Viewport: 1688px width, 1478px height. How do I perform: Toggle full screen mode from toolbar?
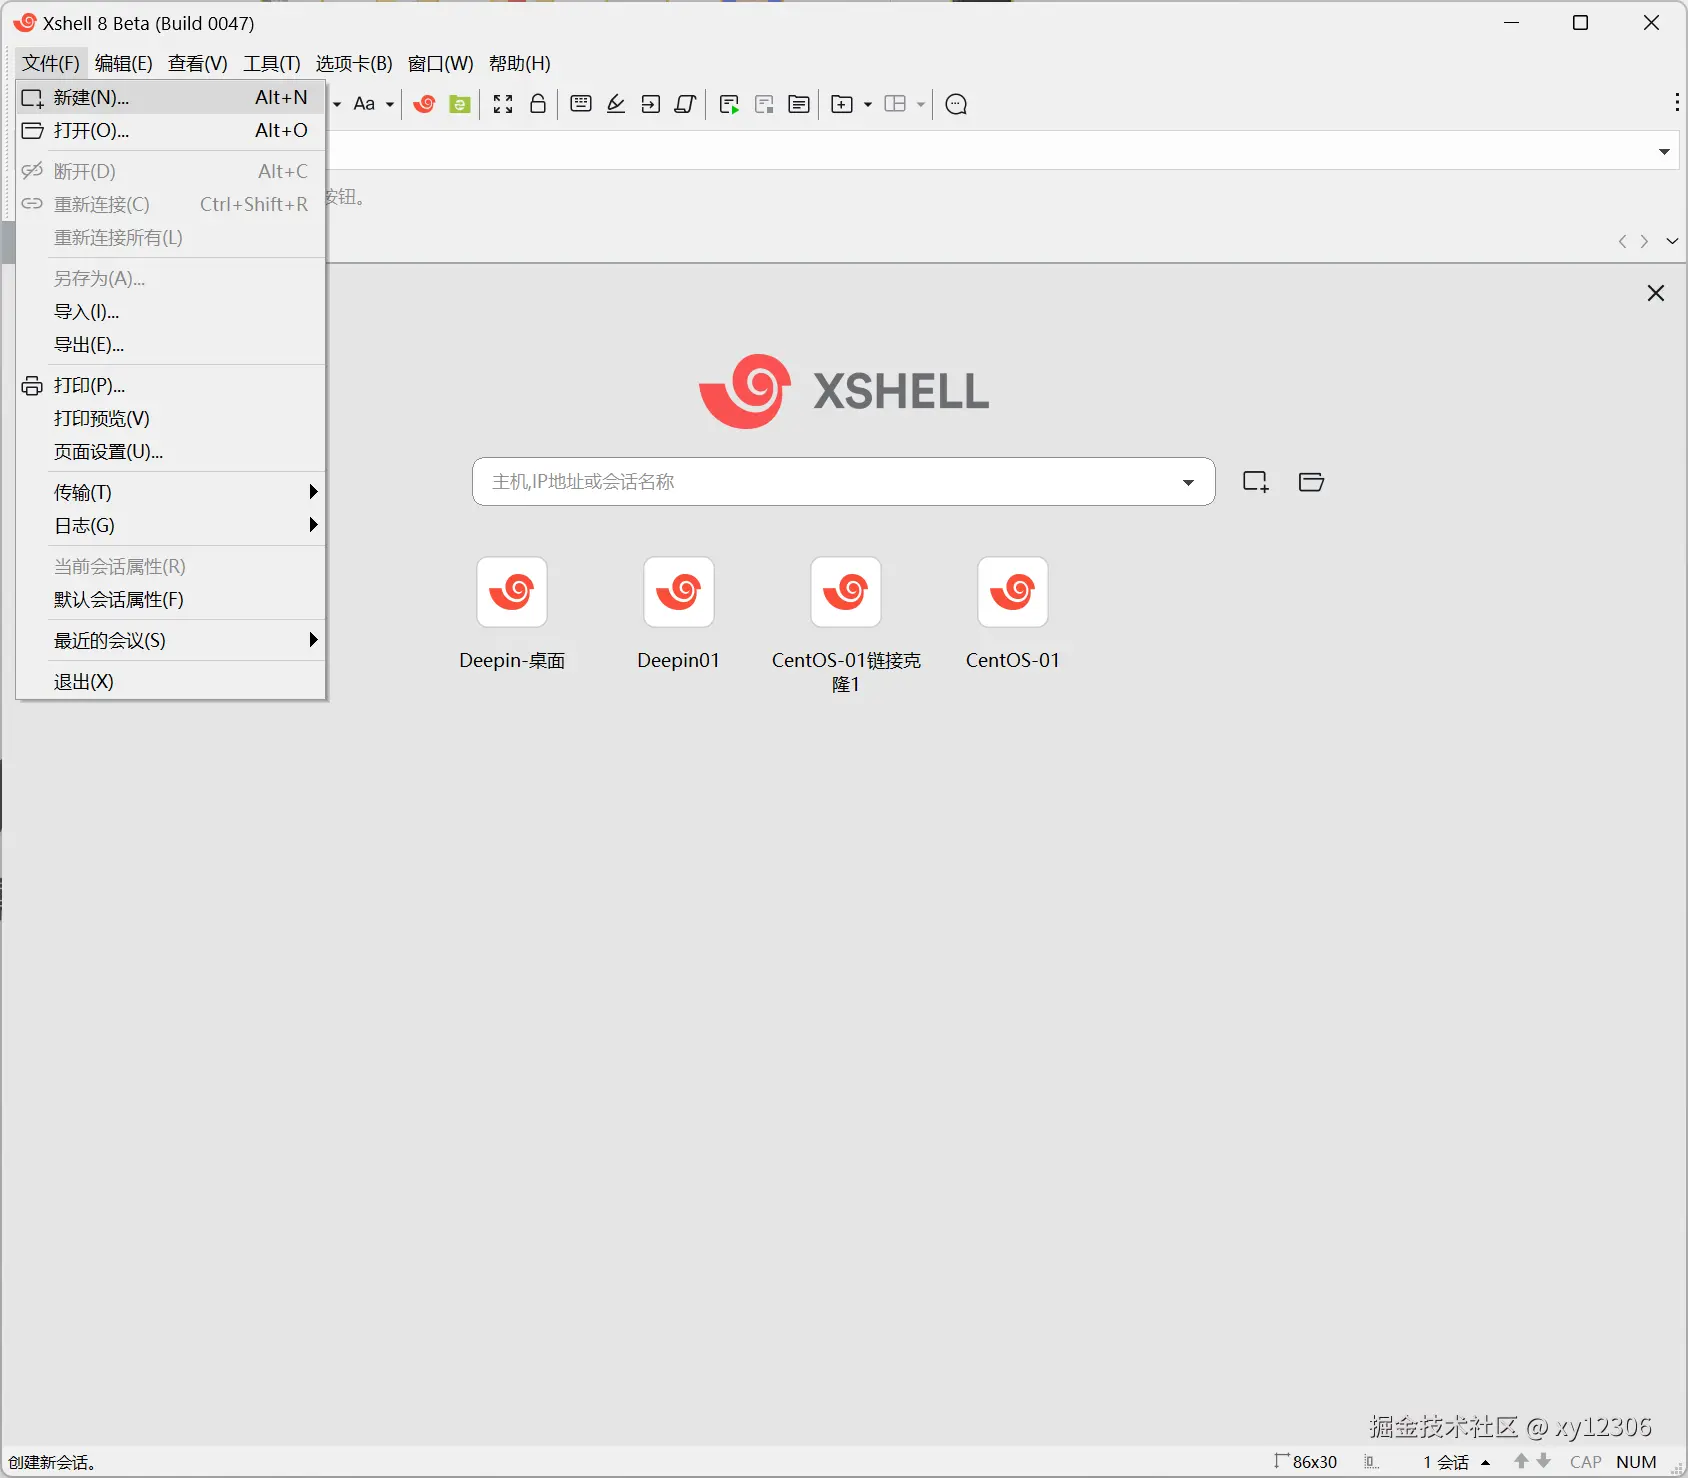[x=503, y=104]
